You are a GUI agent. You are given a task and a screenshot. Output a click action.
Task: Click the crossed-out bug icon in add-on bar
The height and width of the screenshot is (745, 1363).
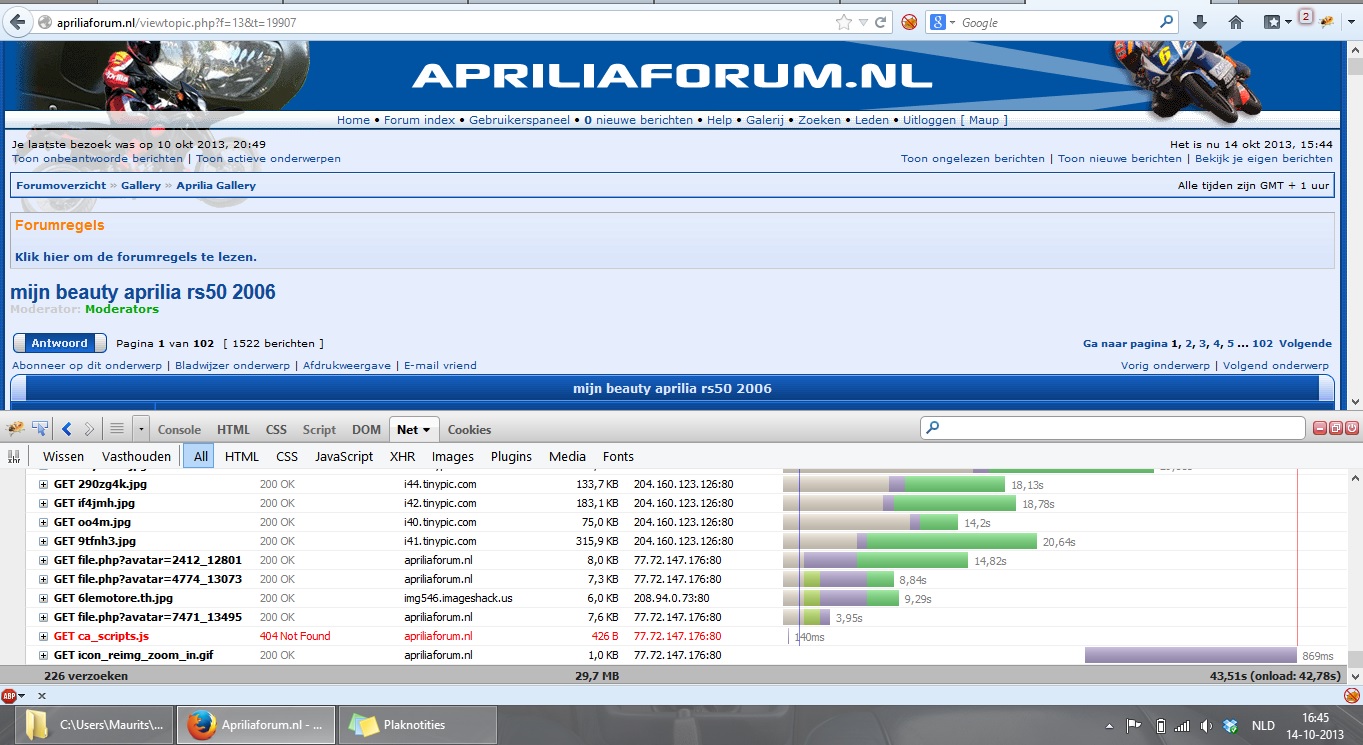[1351, 695]
